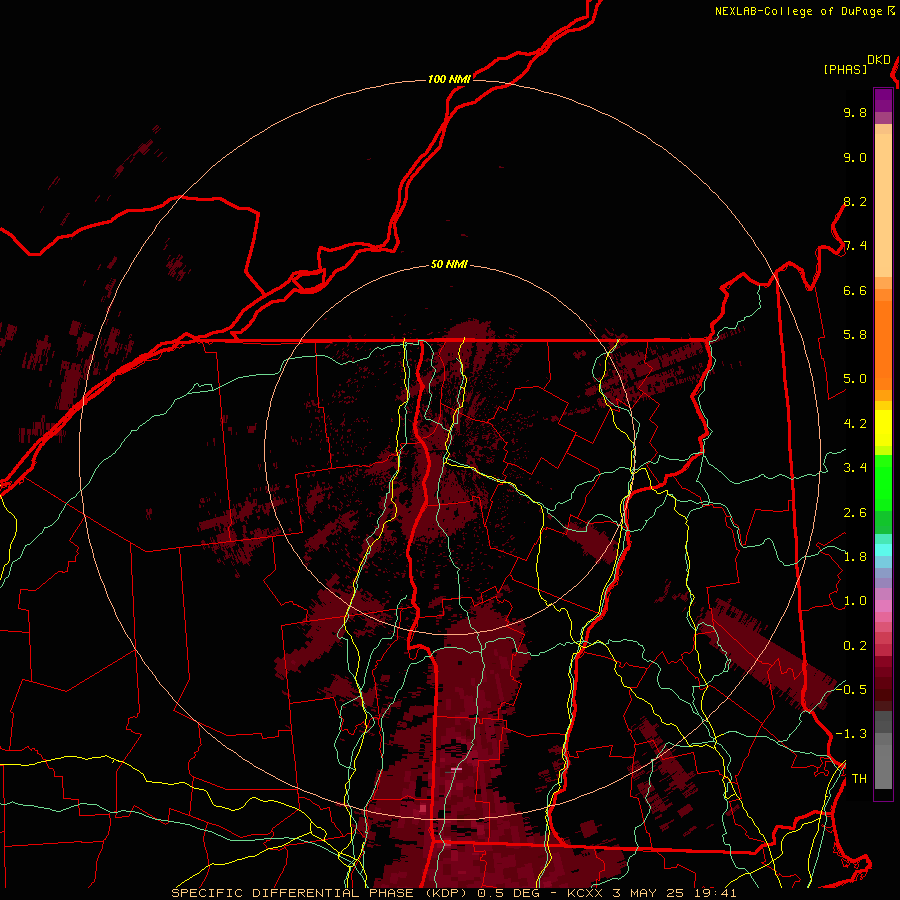The image size is (900, 900).
Task: Pick the bright green band in color bar
Action: click(x=883, y=483)
